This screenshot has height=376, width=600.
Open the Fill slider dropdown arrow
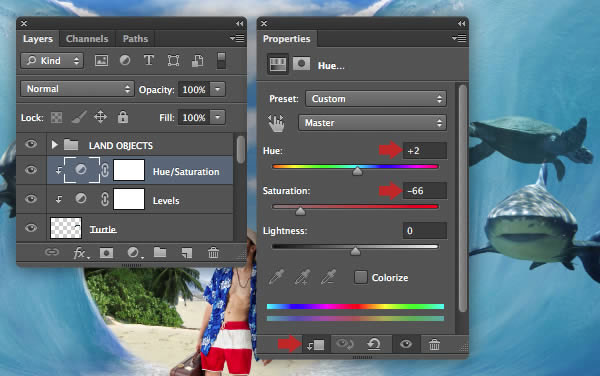(217, 117)
